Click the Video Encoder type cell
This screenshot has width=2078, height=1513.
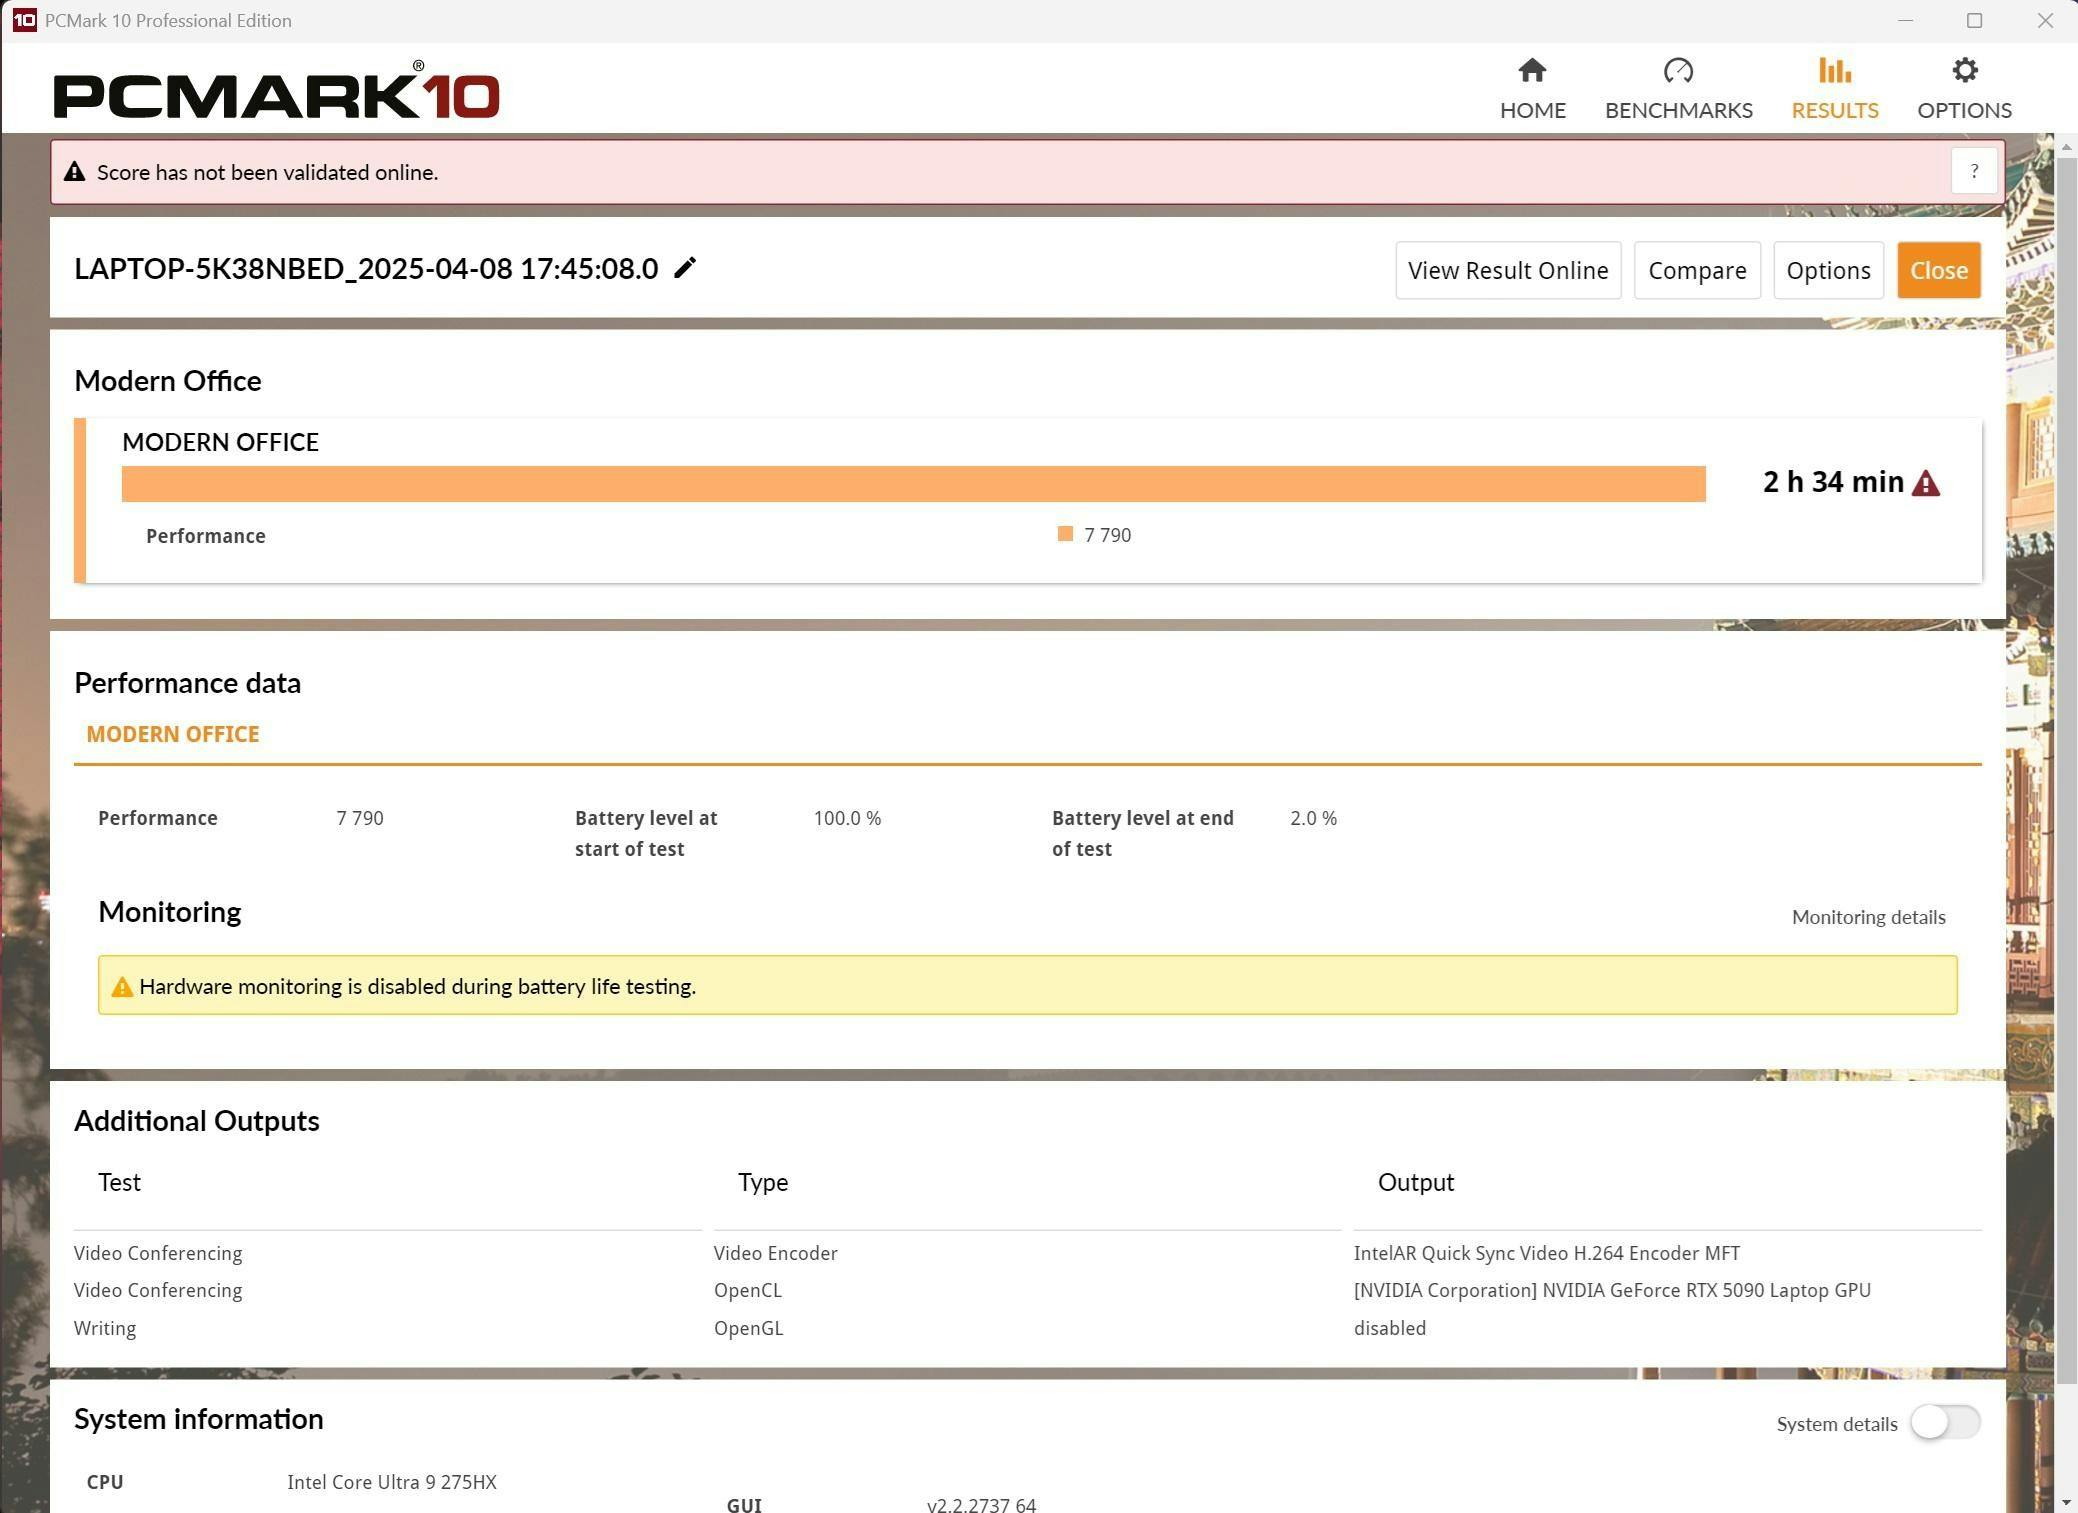click(x=776, y=1253)
